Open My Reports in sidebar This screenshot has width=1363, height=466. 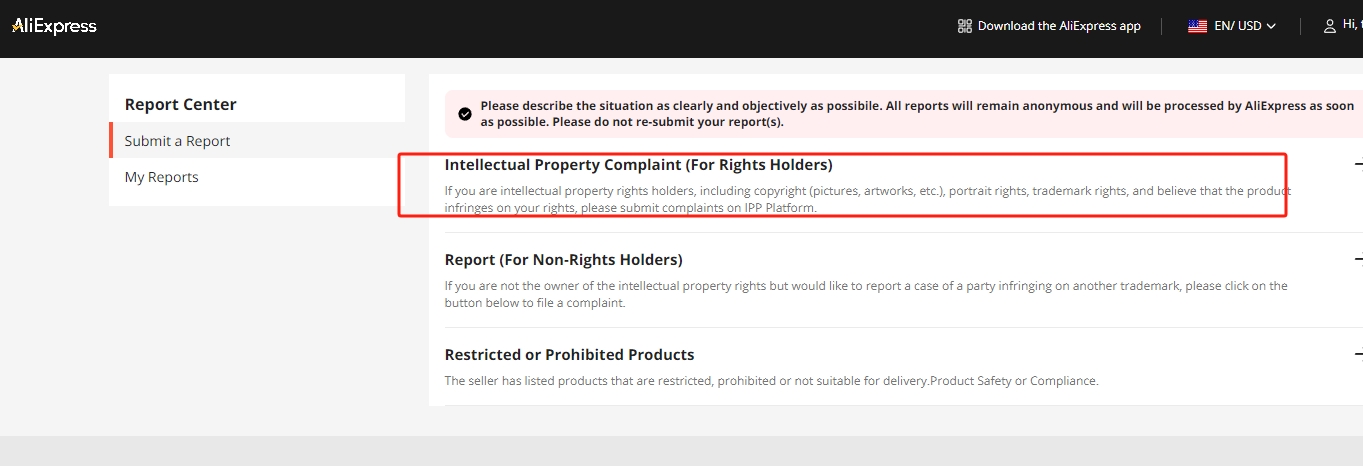coord(161,177)
